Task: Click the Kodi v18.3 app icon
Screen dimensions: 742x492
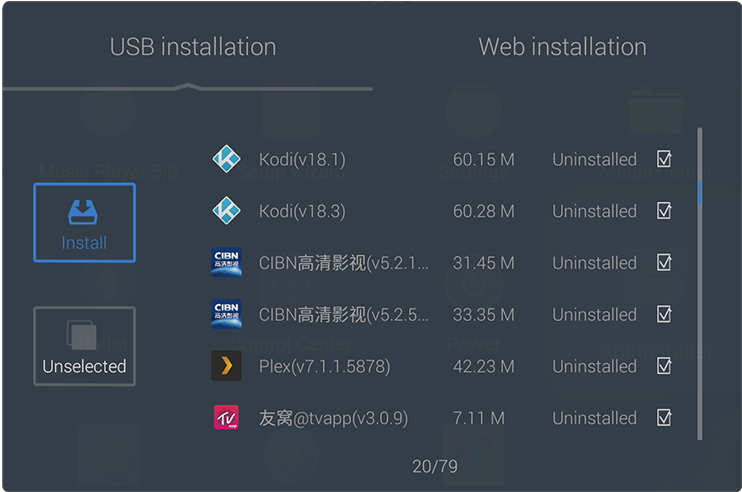Action: point(226,211)
